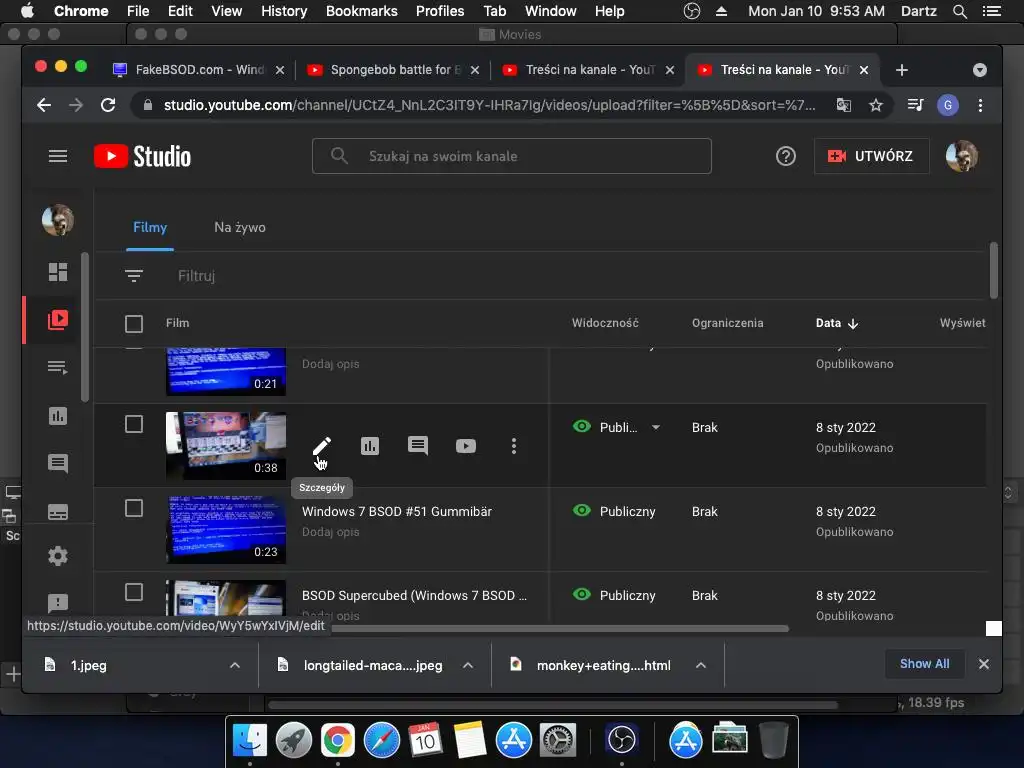1024x768 pixels.
Task: Open the Chrome three-dot menu
Action: click(980, 105)
